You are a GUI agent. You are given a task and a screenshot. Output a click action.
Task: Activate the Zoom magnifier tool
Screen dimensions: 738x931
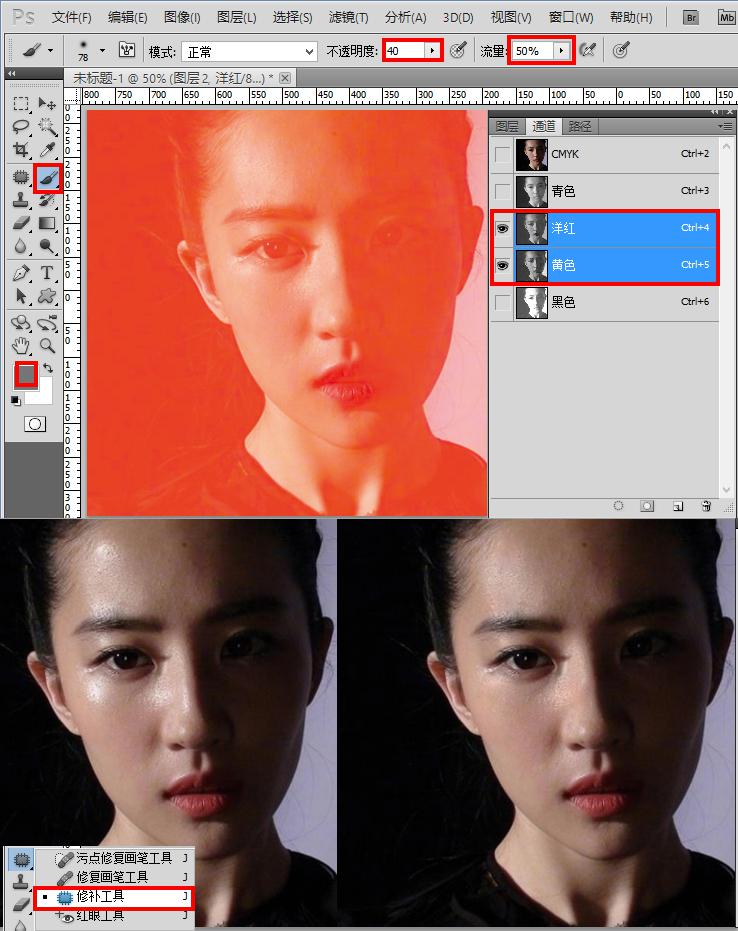(47, 346)
